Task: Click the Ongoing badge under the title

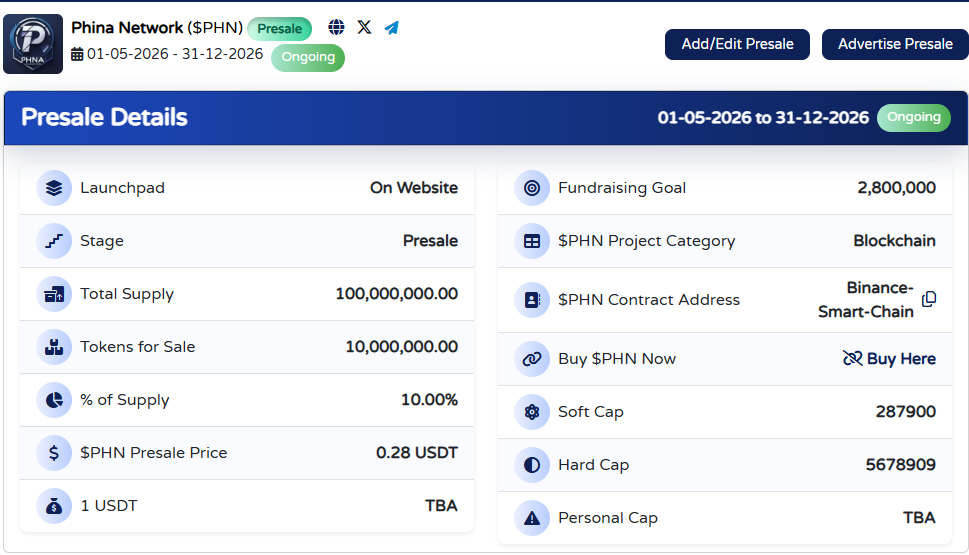Action: [x=308, y=57]
